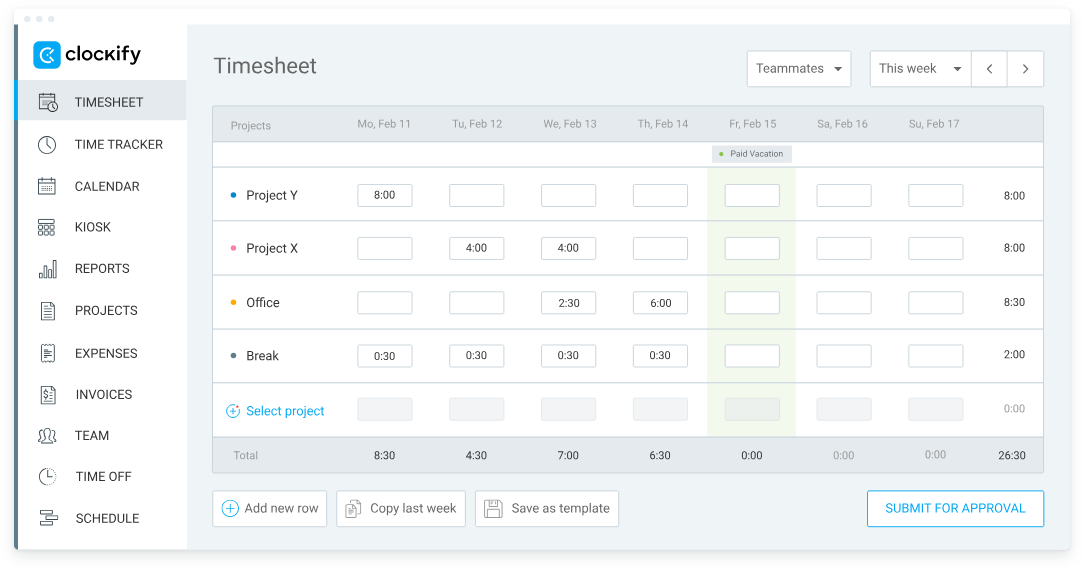Open the Expenses receipt icon

tap(47, 353)
